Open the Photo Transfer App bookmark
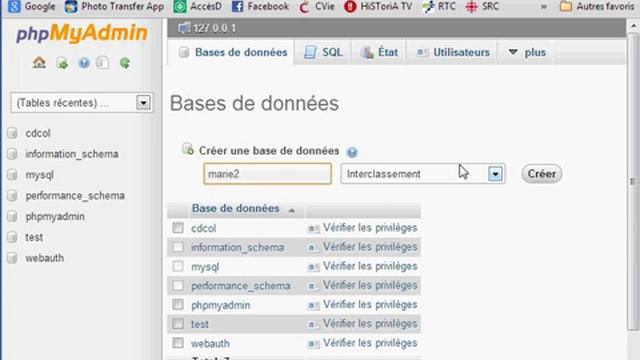The width and height of the screenshot is (640, 360). coord(114,7)
